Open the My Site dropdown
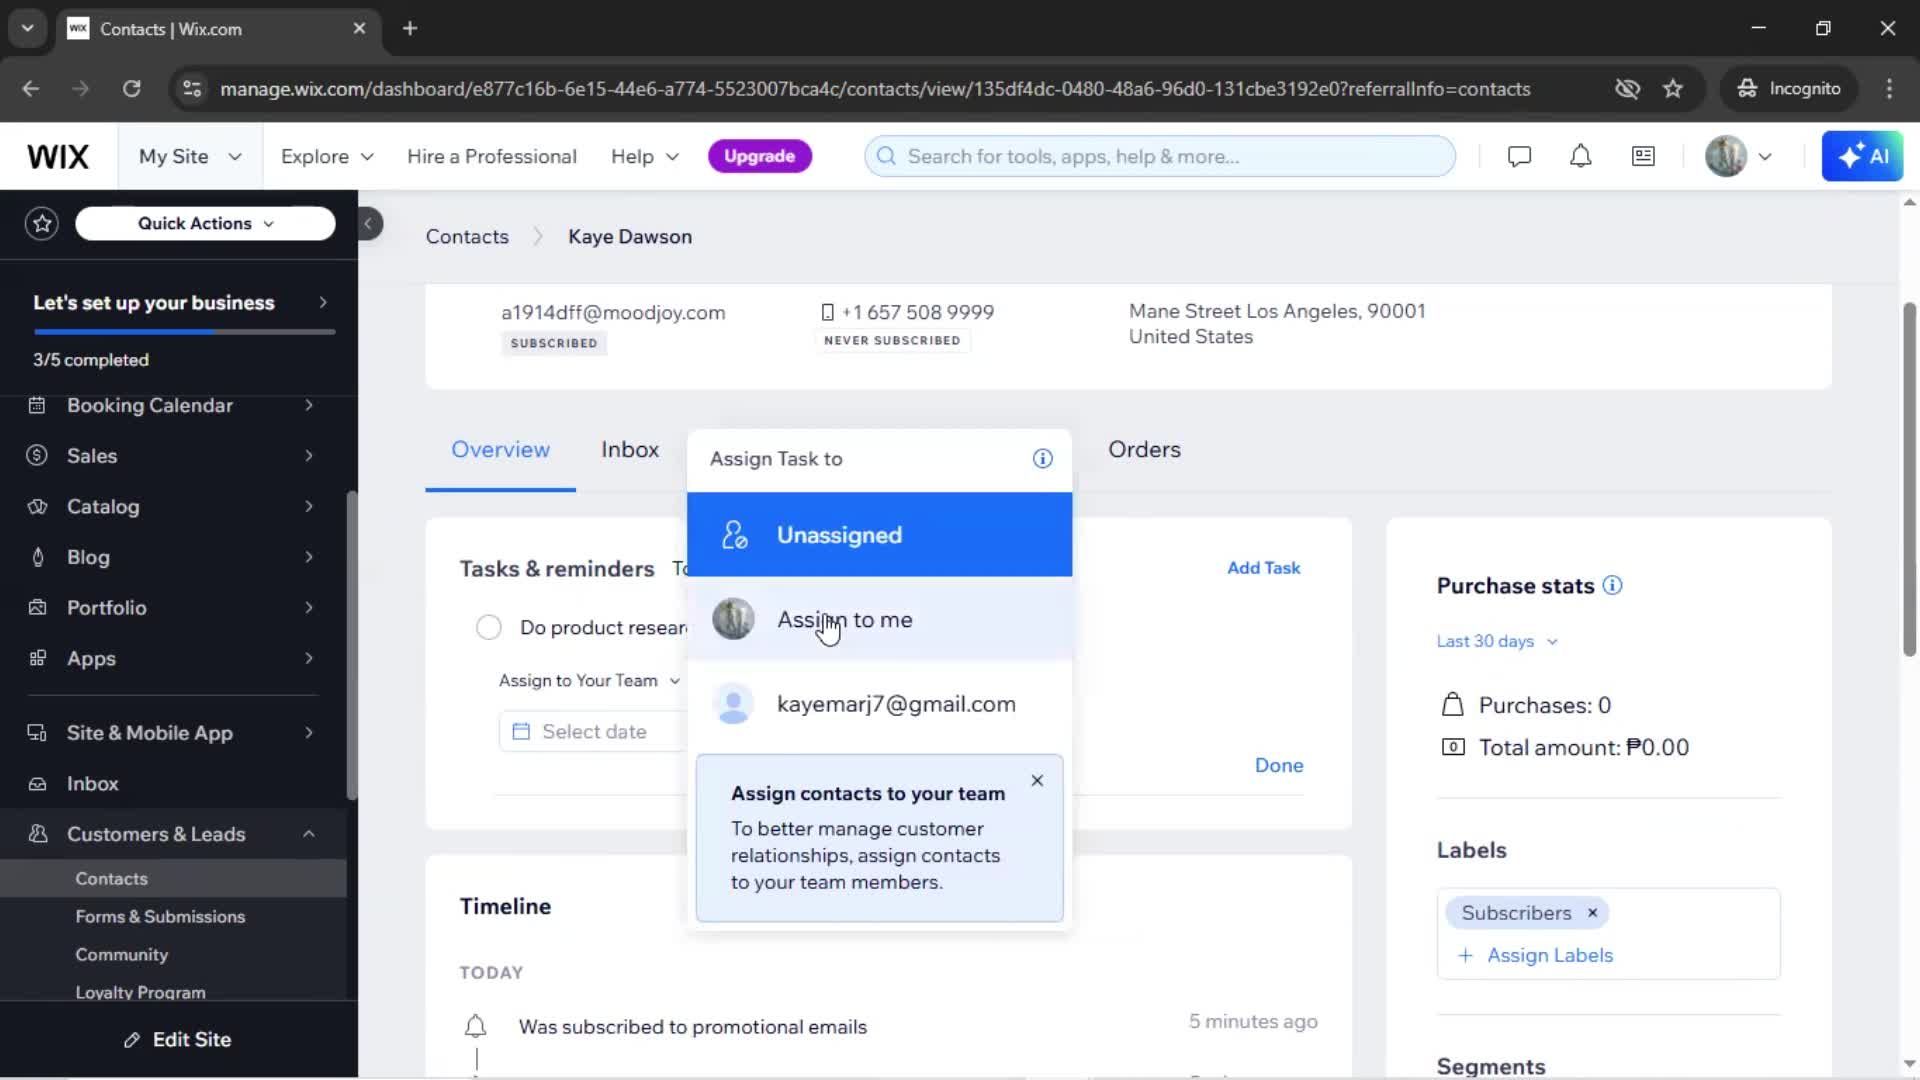Screen dimensions: 1920x1080 190,157
